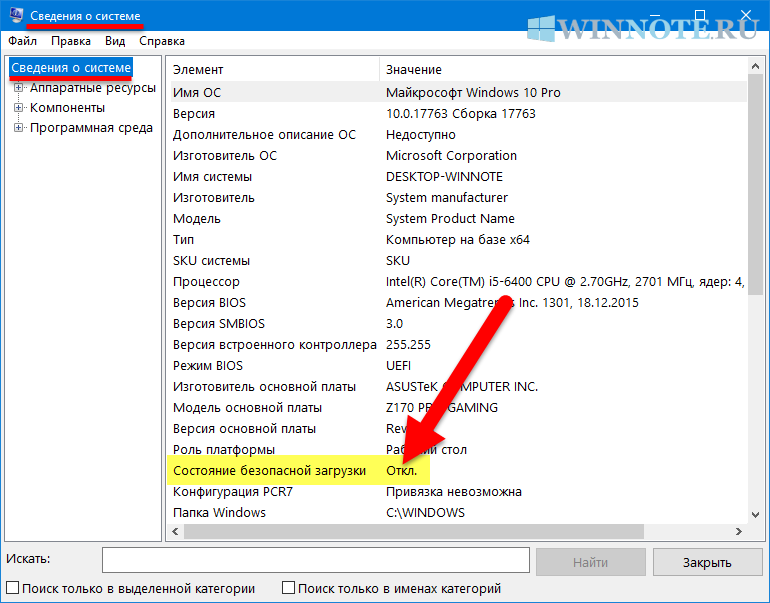770x603 pixels.
Task: Click vertical scrollbar down arrow
Action: pos(755,515)
